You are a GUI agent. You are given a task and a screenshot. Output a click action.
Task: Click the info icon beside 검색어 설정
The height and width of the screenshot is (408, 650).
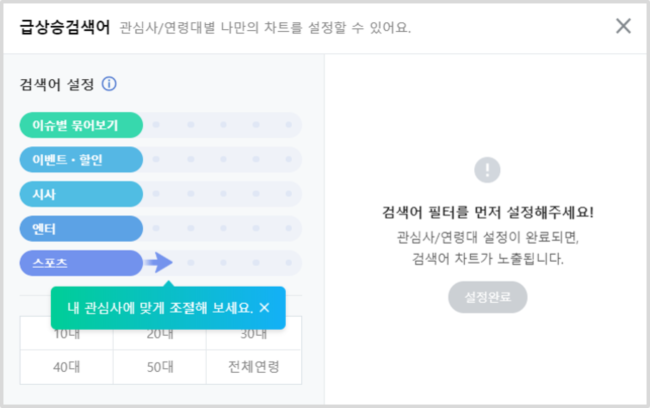click(x=109, y=84)
